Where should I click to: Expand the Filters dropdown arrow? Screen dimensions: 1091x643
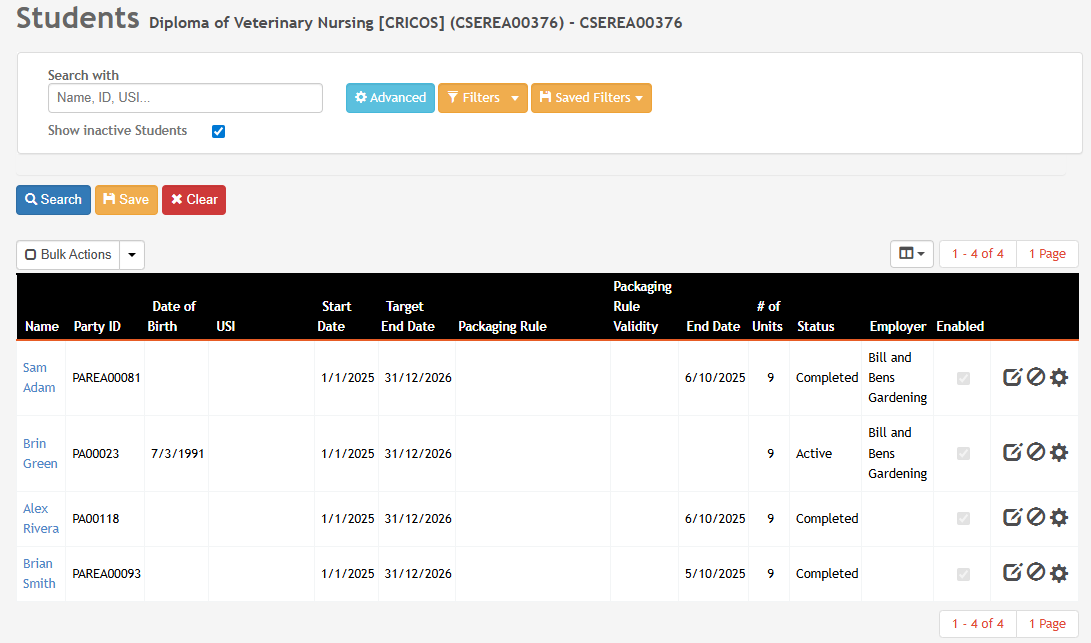pyautogui.click(x=515, y=98)
